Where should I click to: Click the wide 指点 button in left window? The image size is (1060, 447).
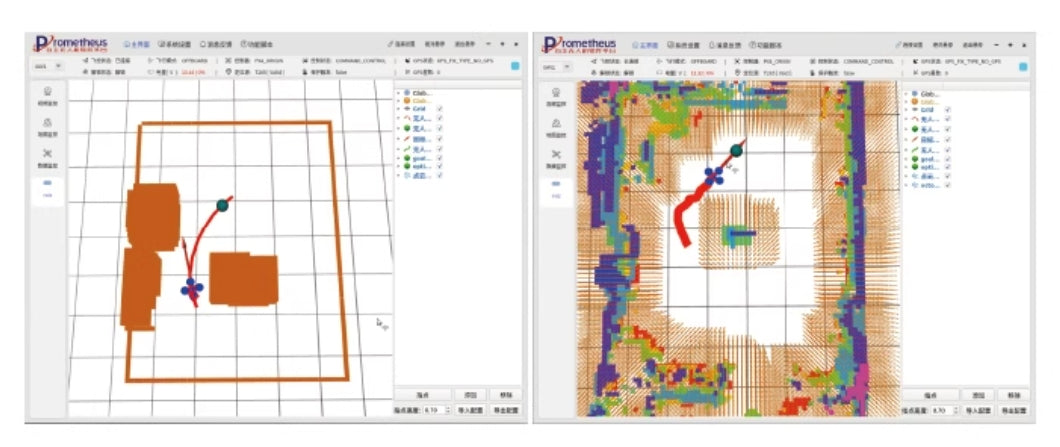click(x=423, y=395)
